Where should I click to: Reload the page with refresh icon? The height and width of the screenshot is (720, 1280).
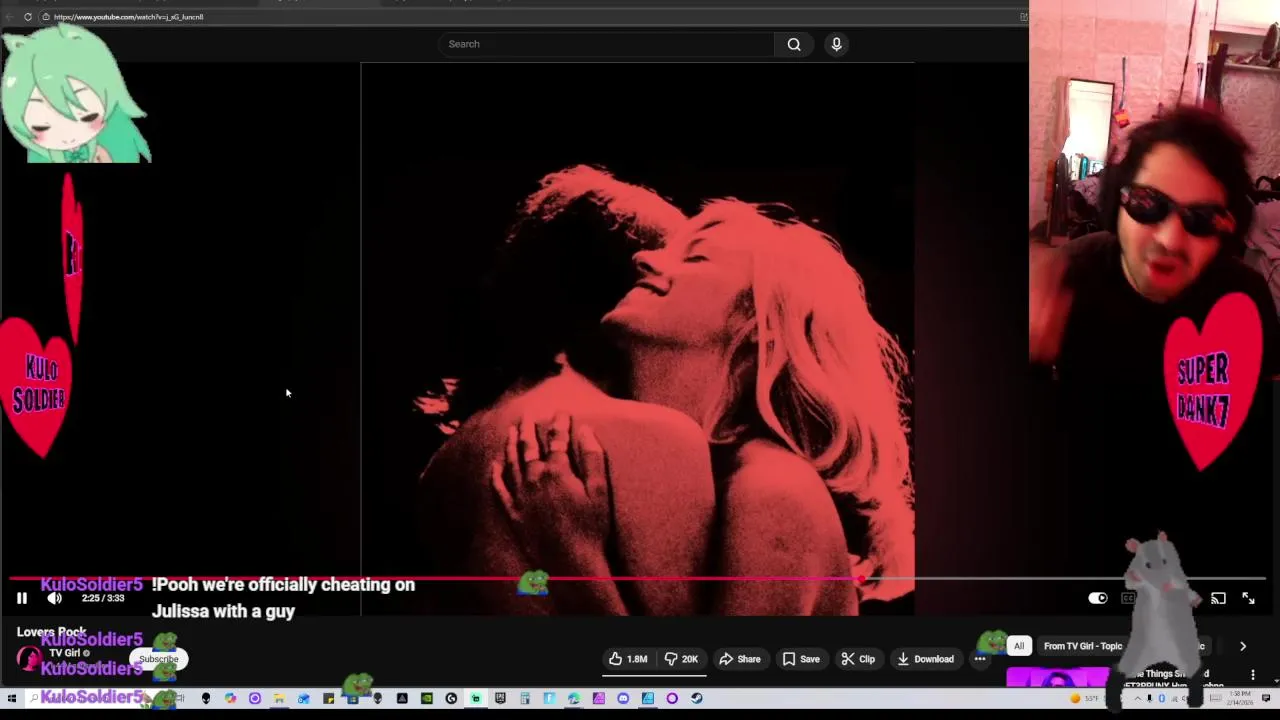click(x=28, y=17)
